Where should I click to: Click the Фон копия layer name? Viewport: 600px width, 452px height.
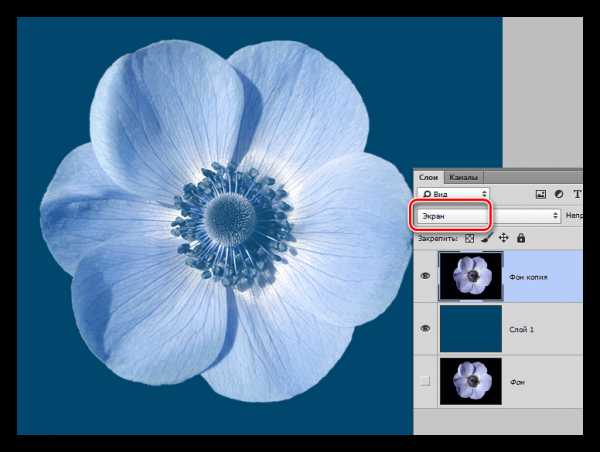(x=528, y=277)
